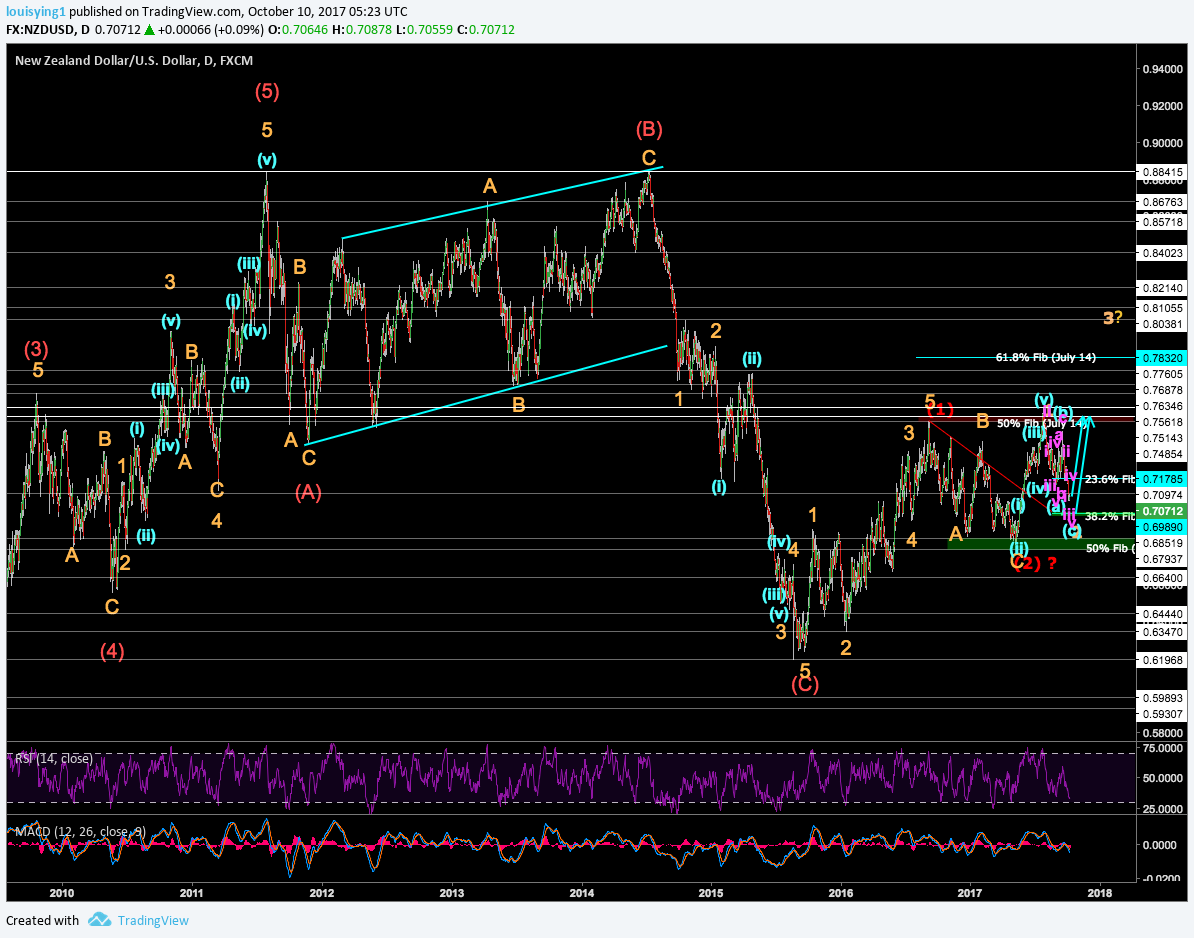Select the FX:NZDUSD symbol text in header
This screenshot has height=938, width=1194.
40,30
